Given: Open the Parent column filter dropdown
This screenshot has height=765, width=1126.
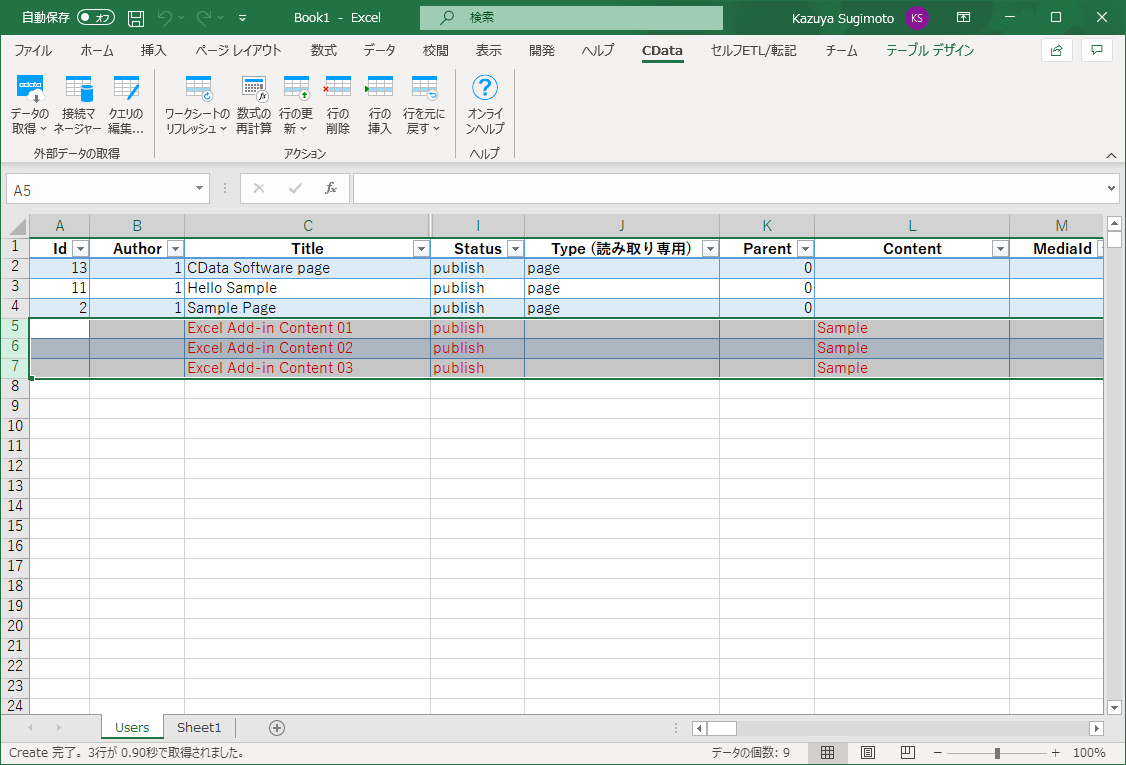Looking at the screenshot, I should pyautogui.click(x=805, y=249).
